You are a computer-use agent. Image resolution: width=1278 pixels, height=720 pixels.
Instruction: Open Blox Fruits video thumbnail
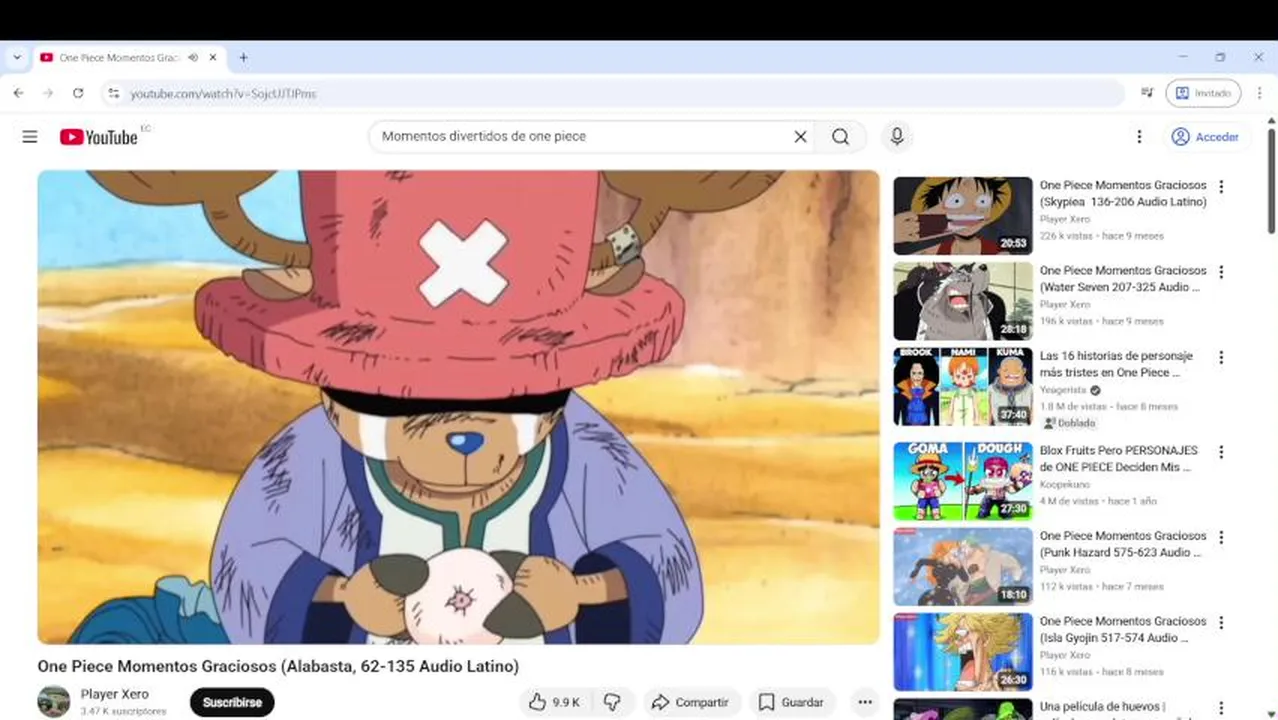(x=963, y=481)
